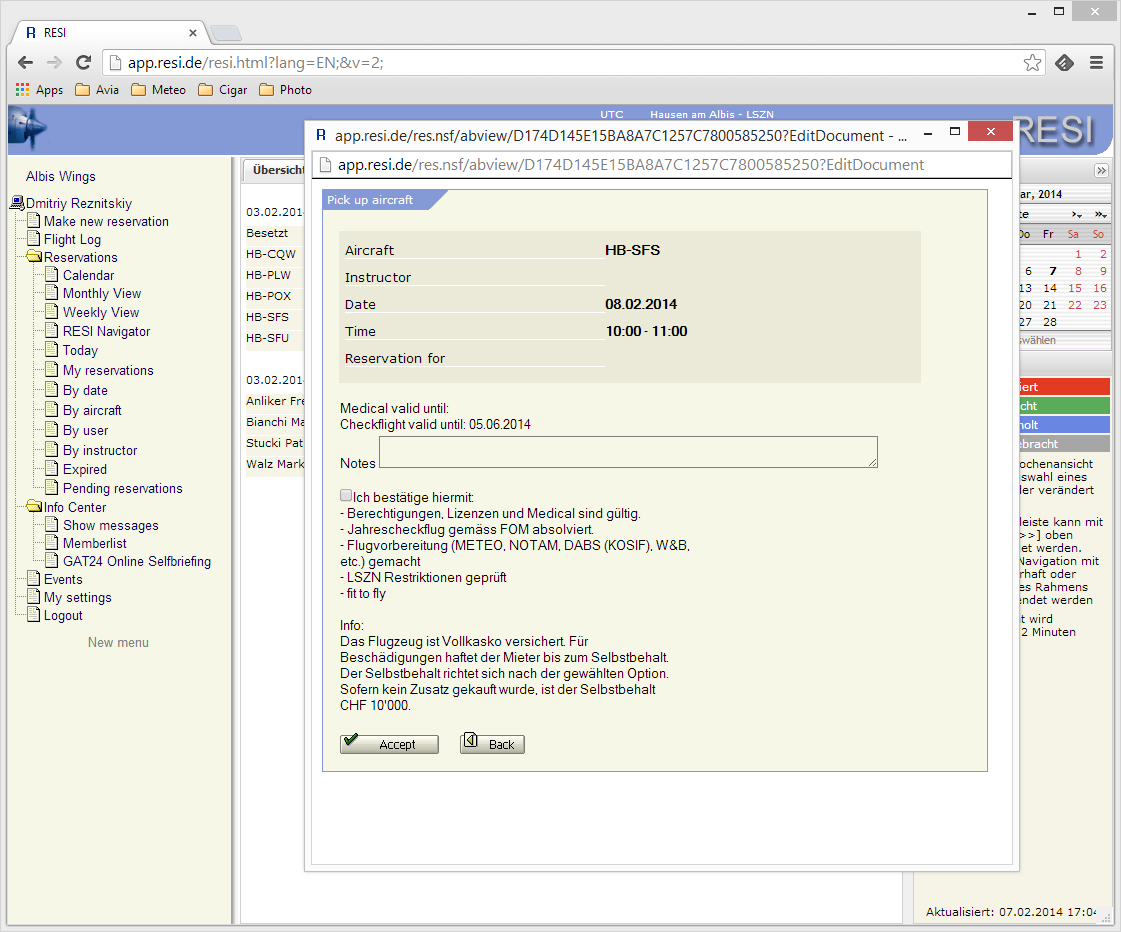Type in the Notes text field

pyautogui.click(x=628, y=452)
